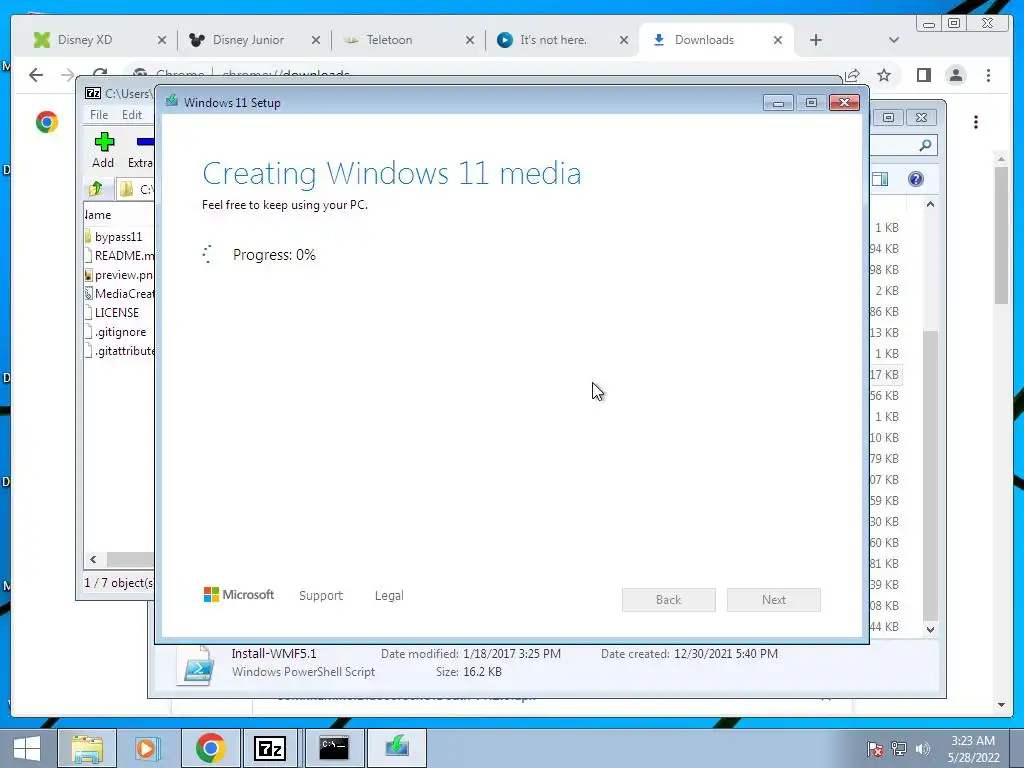This screenshot has width=1024, height=768.
Task: Select the preview.png file in 7-Zip
Action: coord(119,275)
